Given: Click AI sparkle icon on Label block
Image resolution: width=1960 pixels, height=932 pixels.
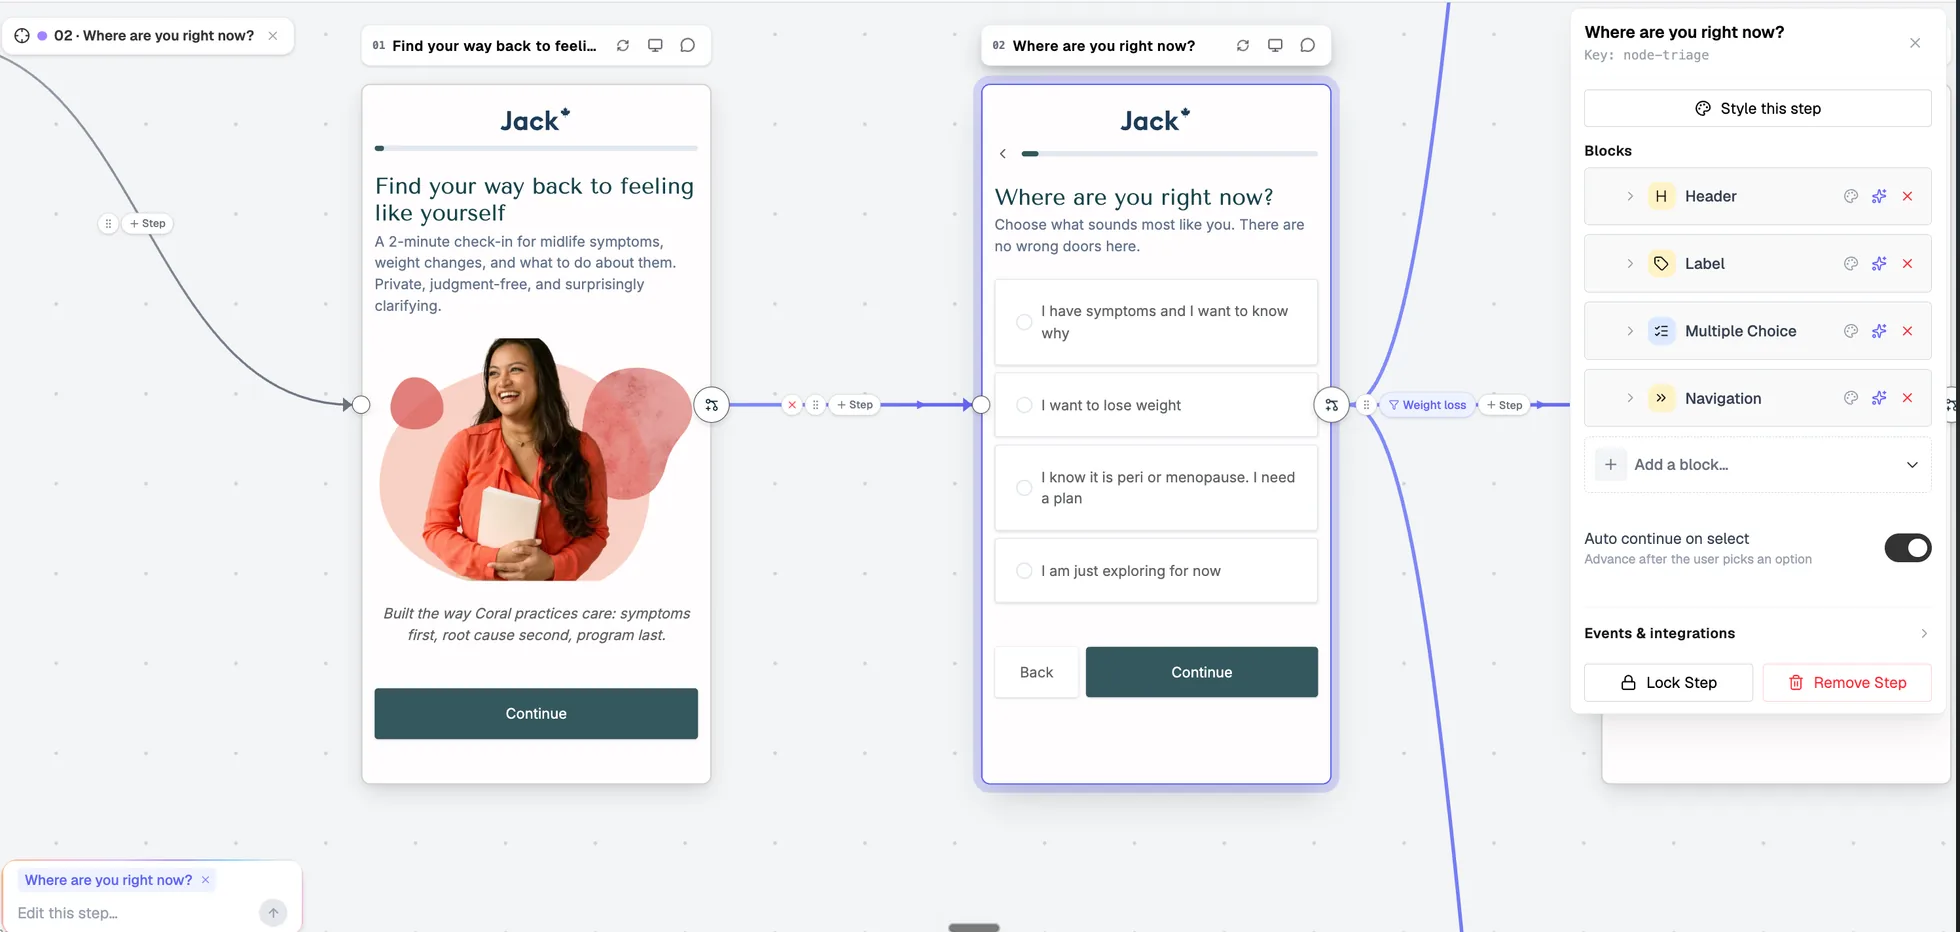Looking at the screenshot, I should (x=1879, y=263).
